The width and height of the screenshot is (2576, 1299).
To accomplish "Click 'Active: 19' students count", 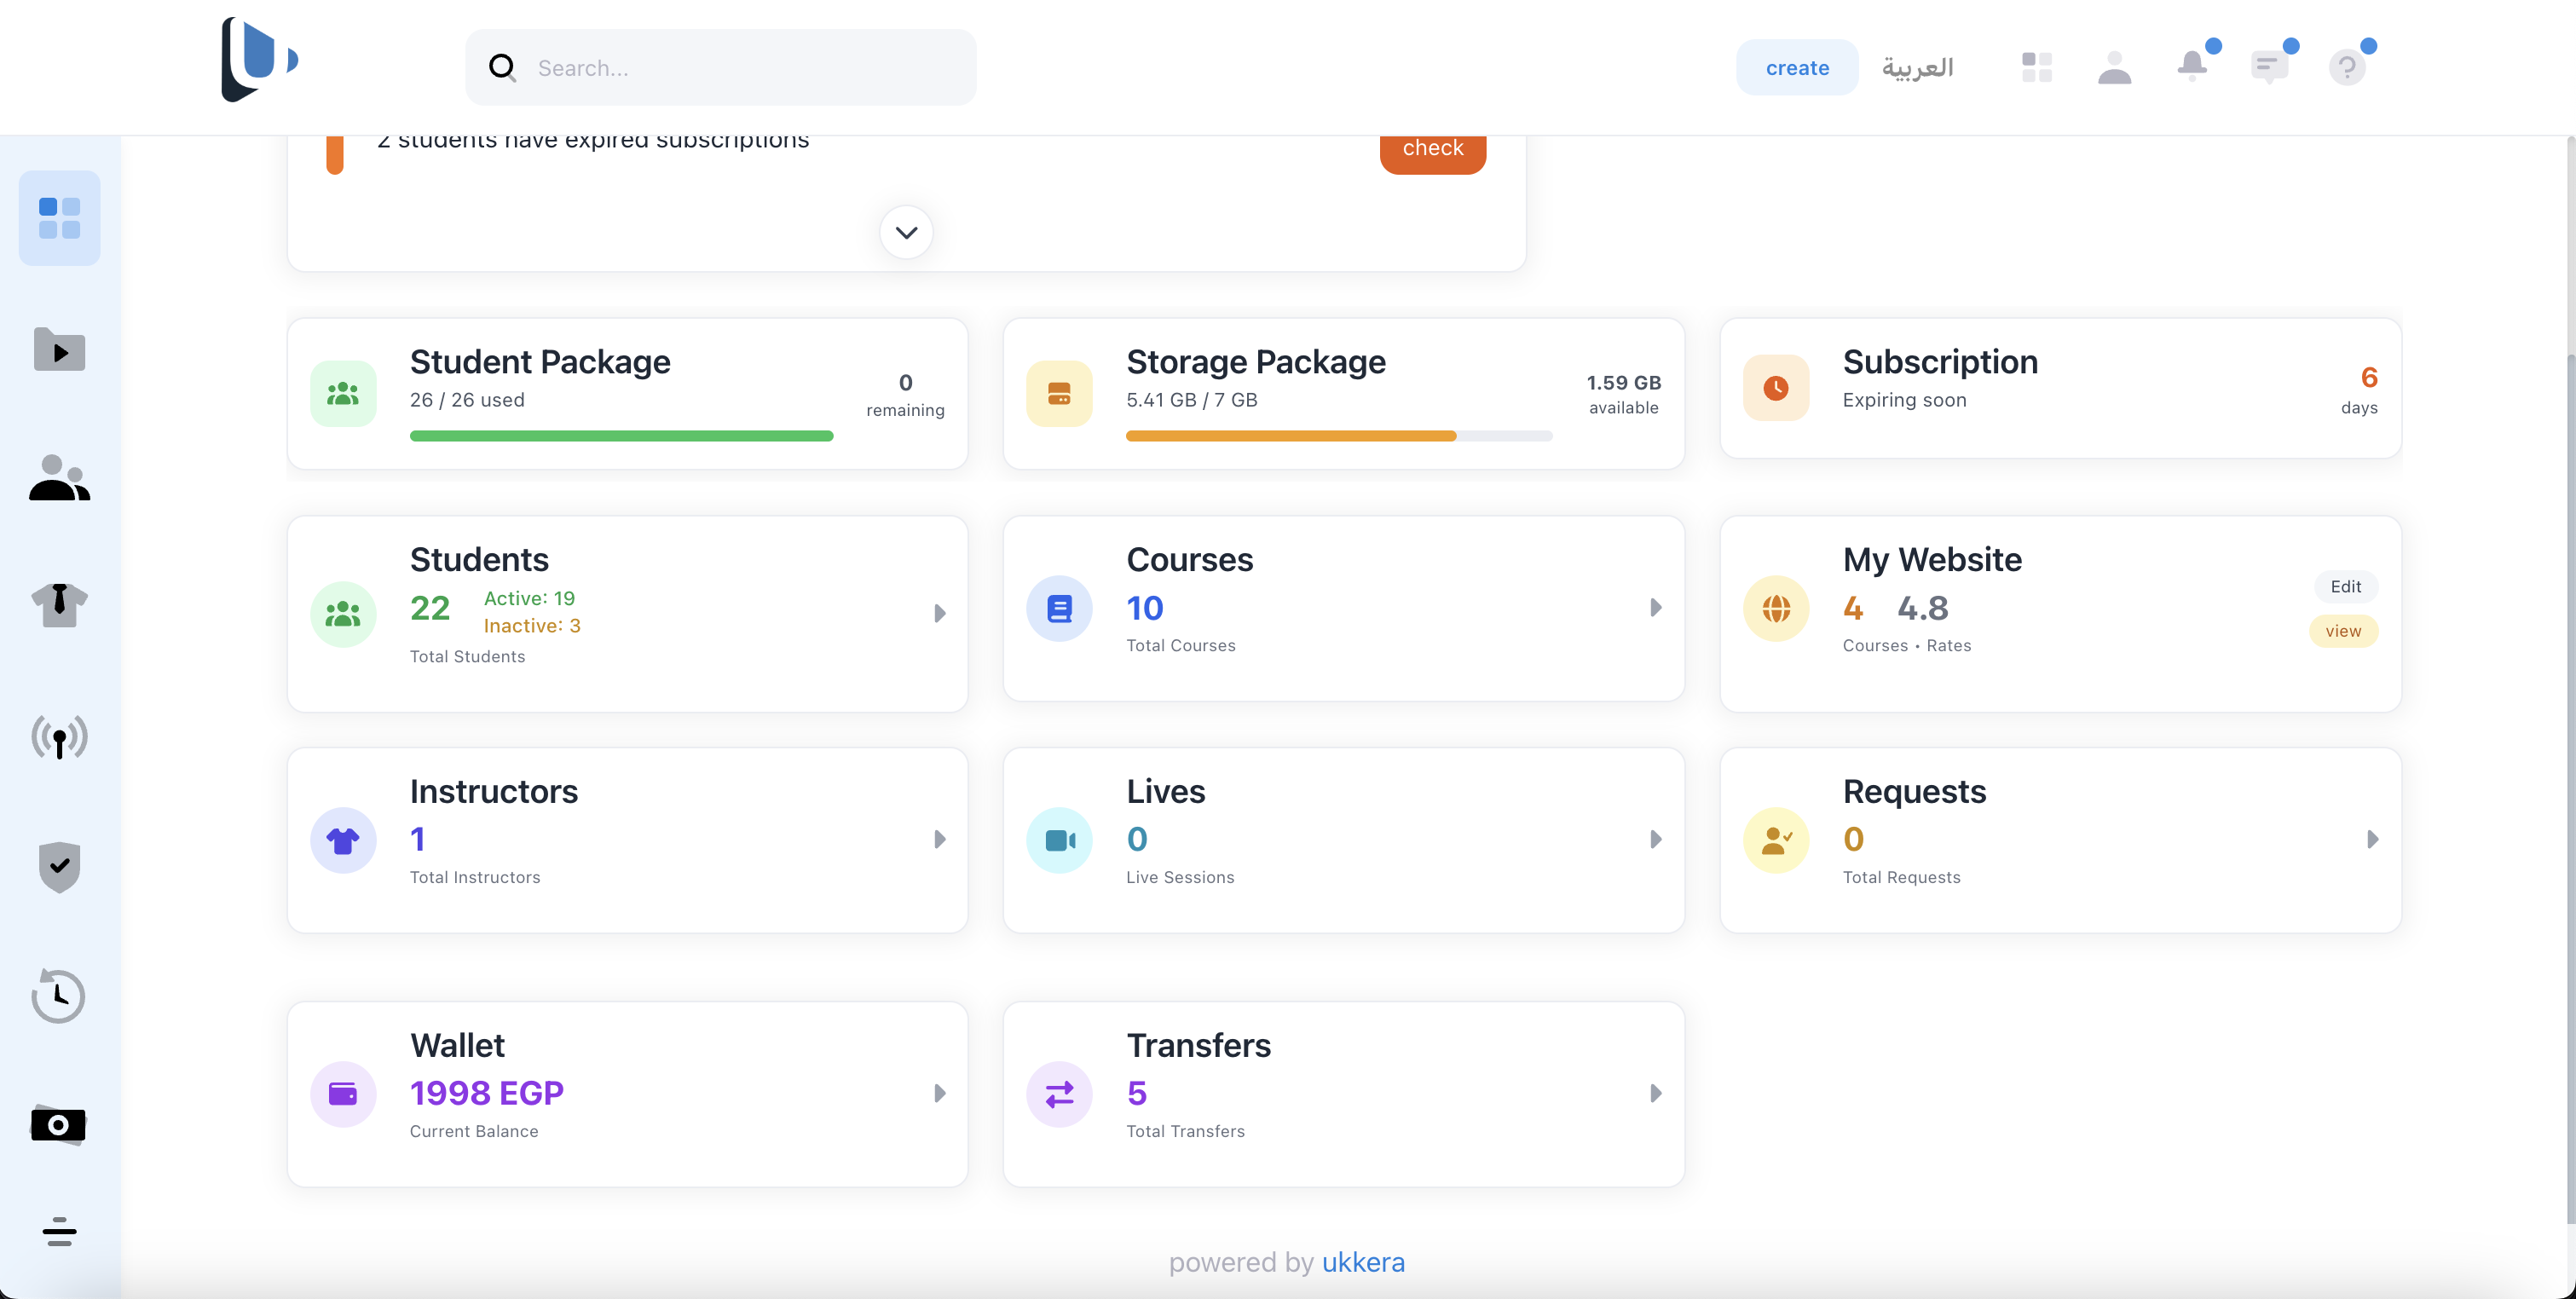I will click(x=529, y=598).
